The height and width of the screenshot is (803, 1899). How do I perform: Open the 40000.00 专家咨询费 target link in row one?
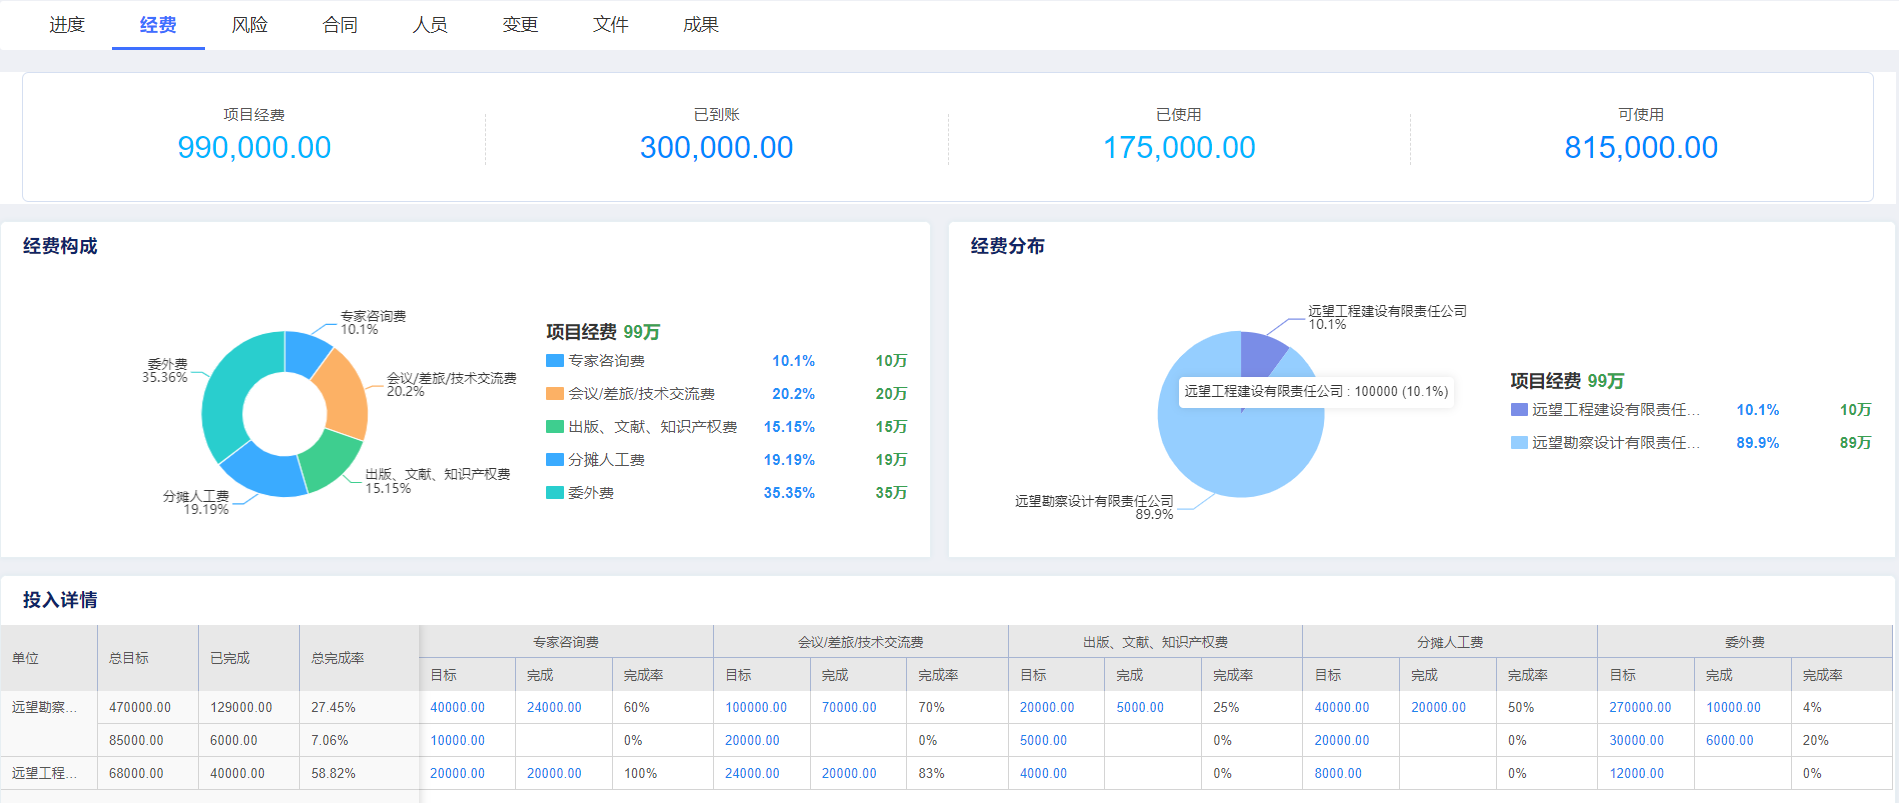point(457,707)
